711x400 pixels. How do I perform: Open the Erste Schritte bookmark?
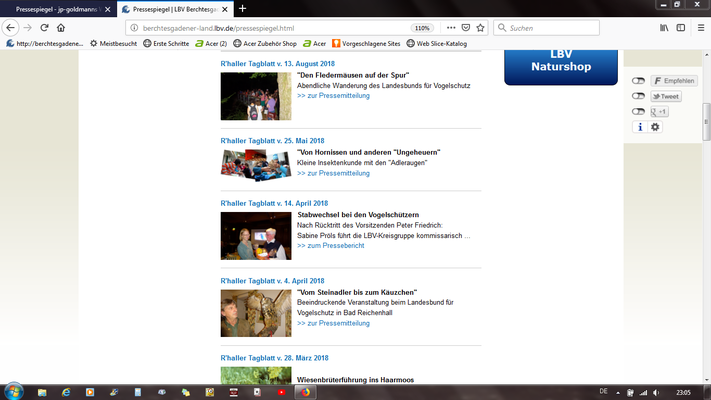click(166, 44)
